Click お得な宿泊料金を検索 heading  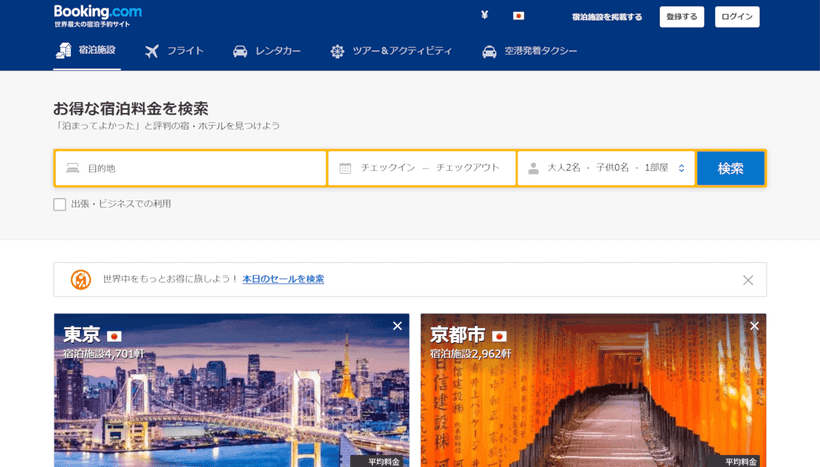tap(131, 108)
